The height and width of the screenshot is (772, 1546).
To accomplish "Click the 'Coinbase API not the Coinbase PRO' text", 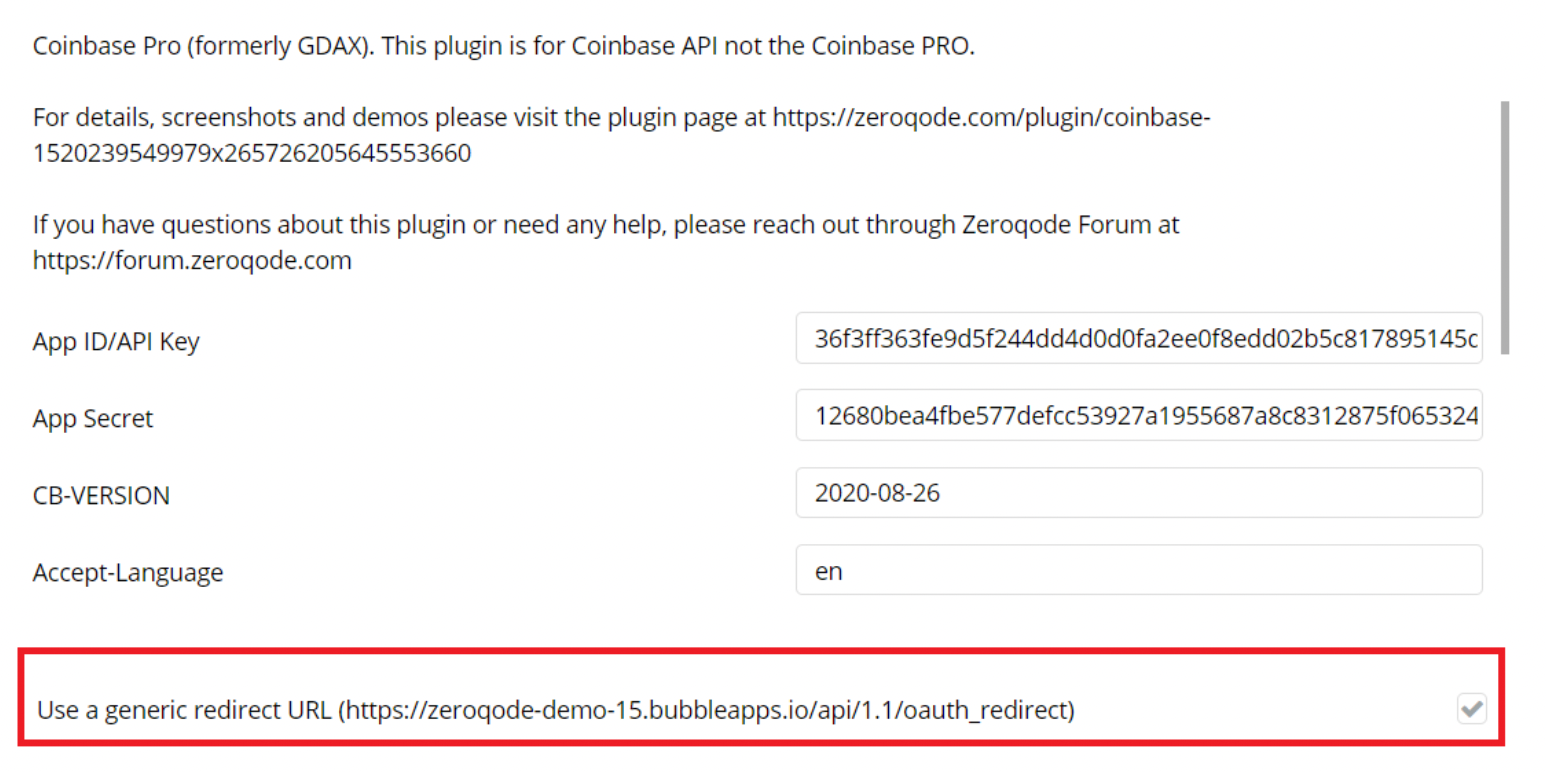I will tap(770, 47).
